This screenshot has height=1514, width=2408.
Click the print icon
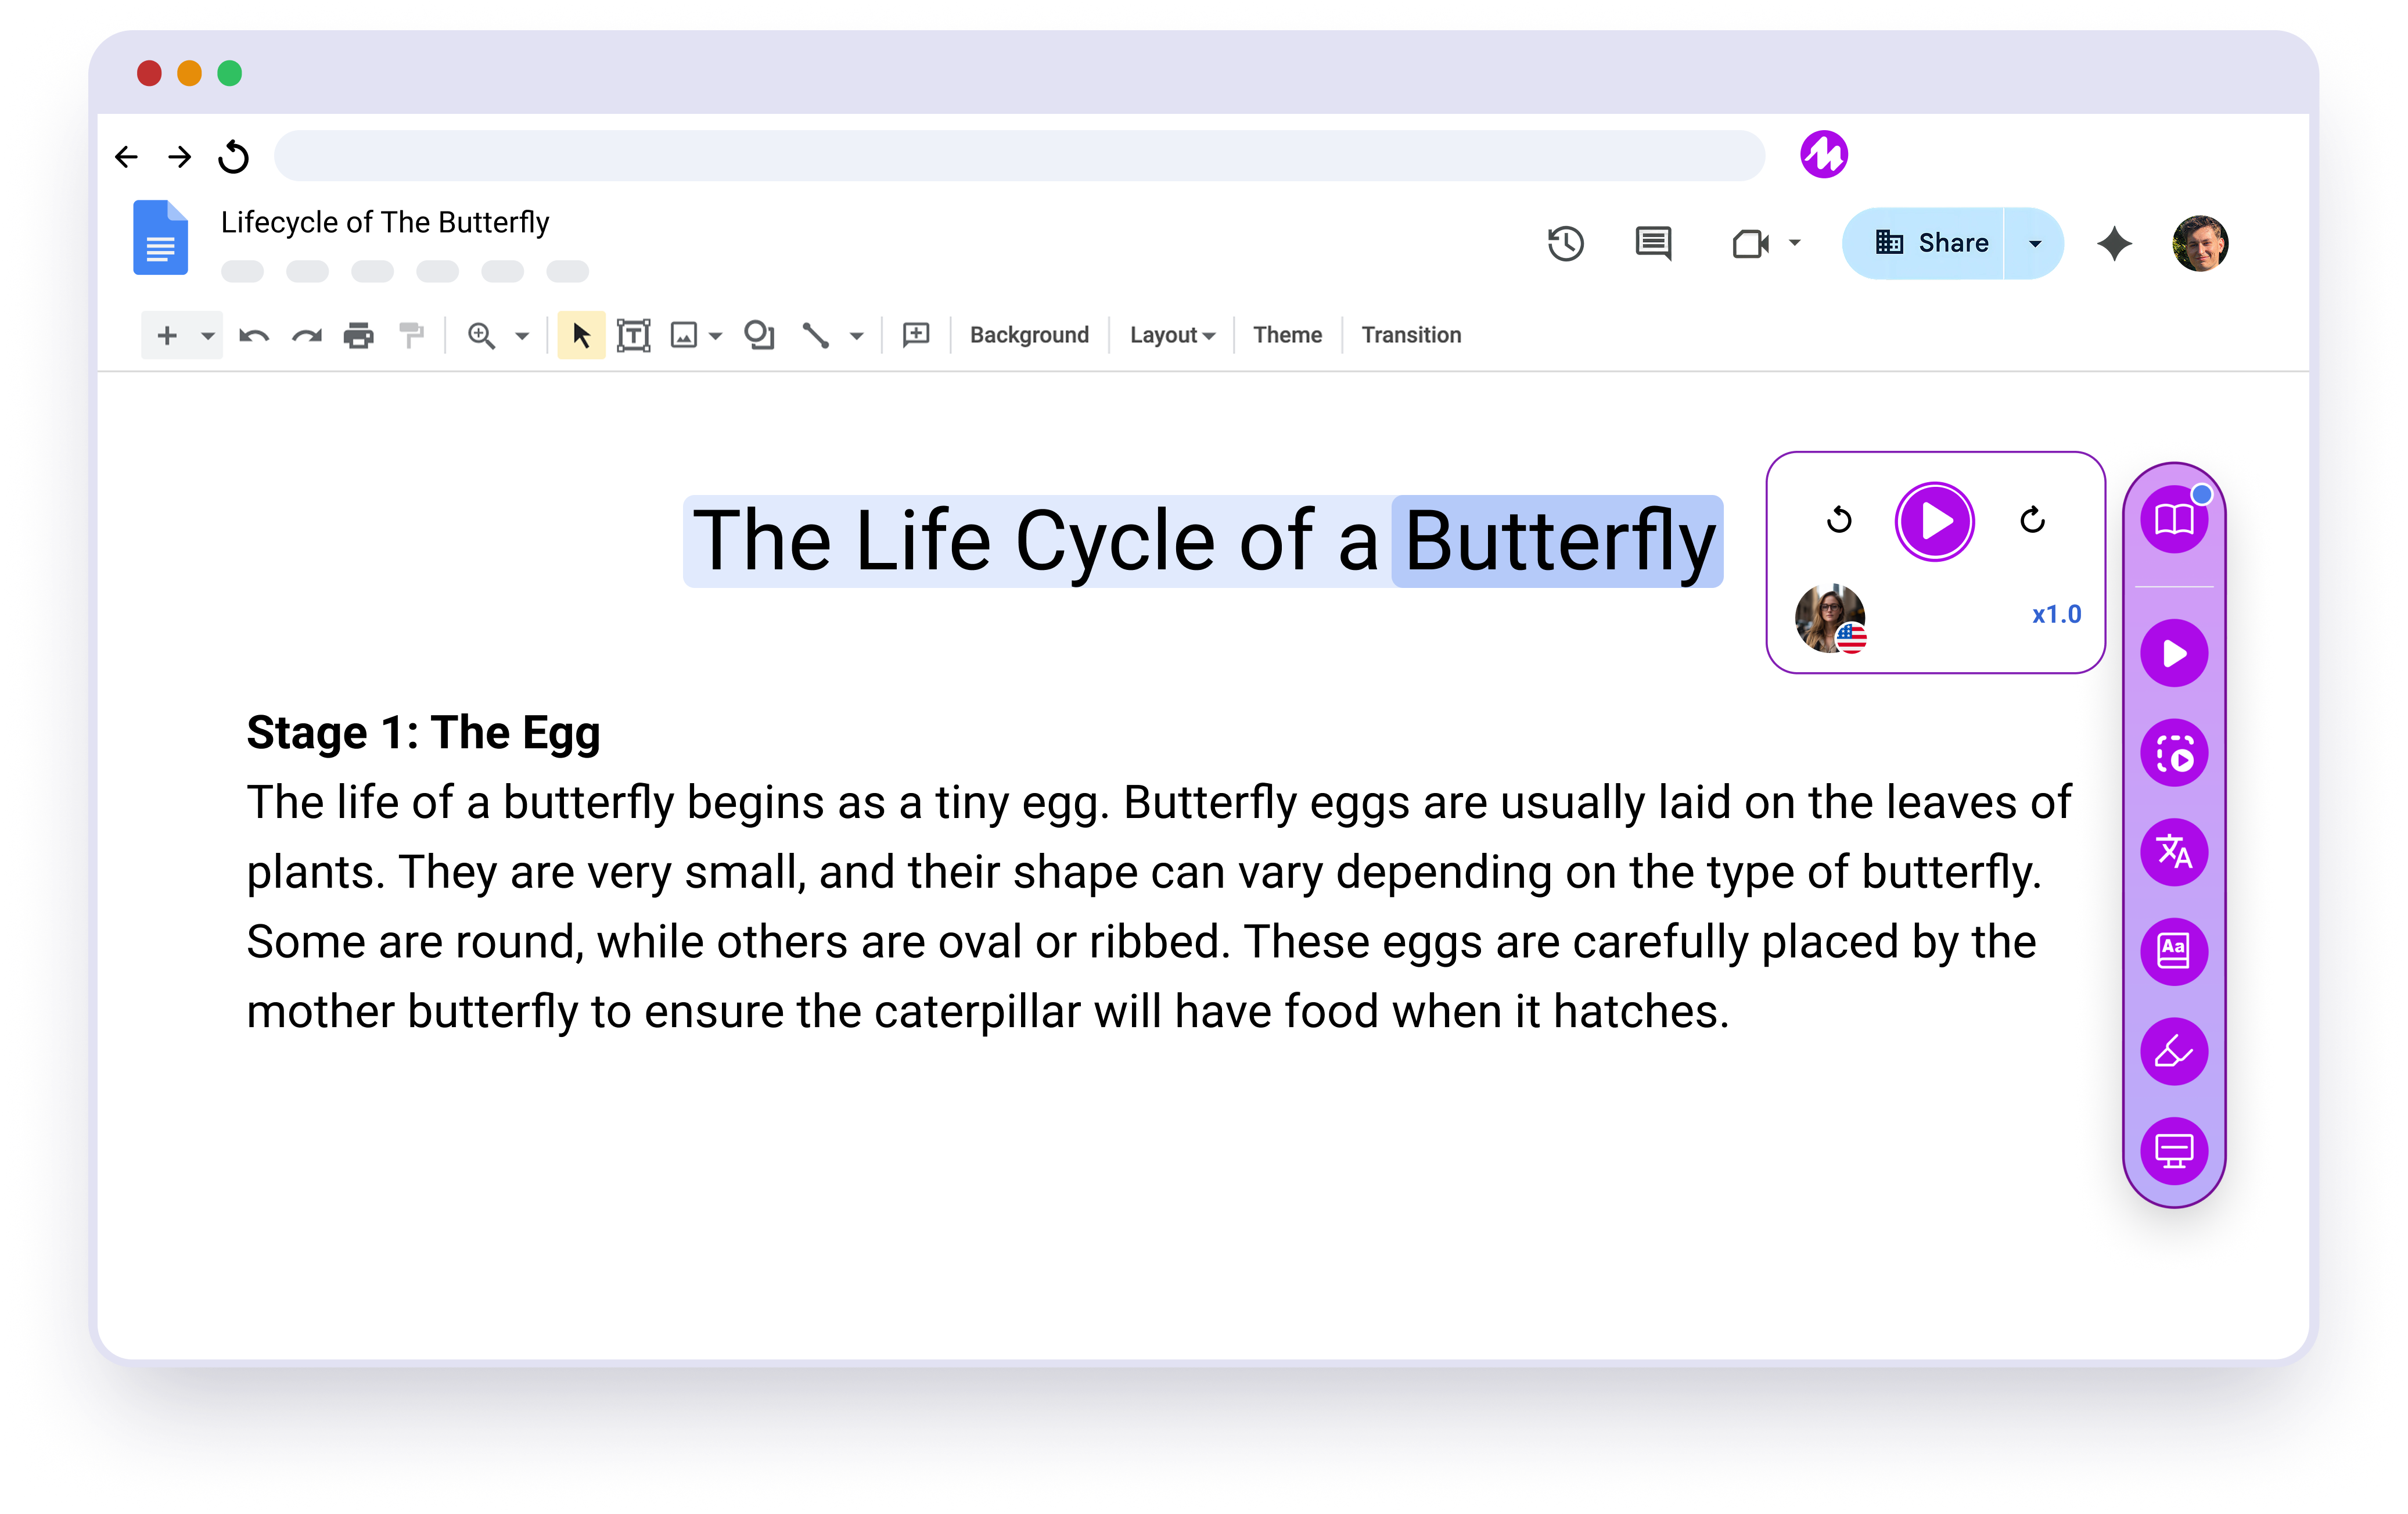point(358,336)
